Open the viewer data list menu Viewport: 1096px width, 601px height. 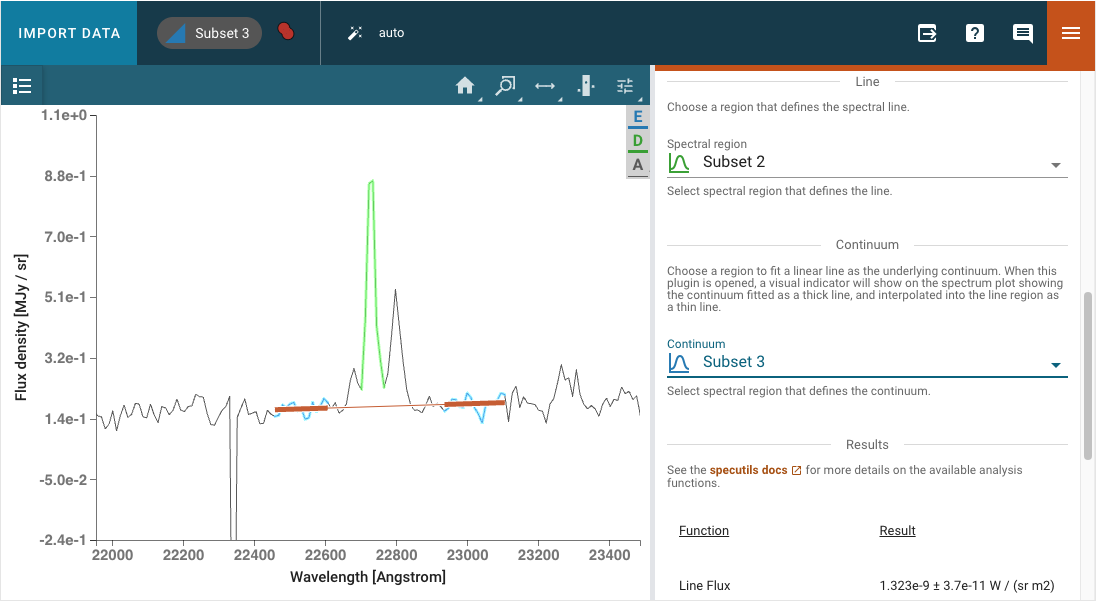(x=22, y=86)
